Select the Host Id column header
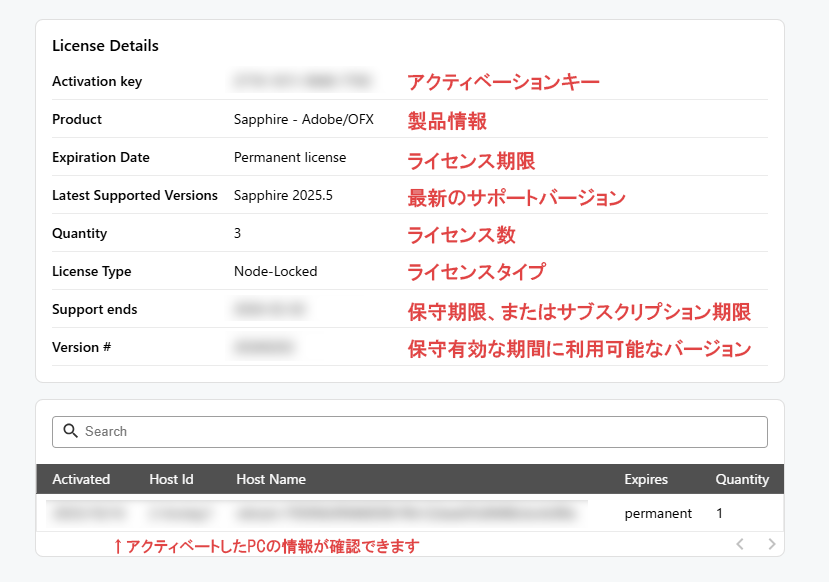829x582 pixels. tap(170, 479)
